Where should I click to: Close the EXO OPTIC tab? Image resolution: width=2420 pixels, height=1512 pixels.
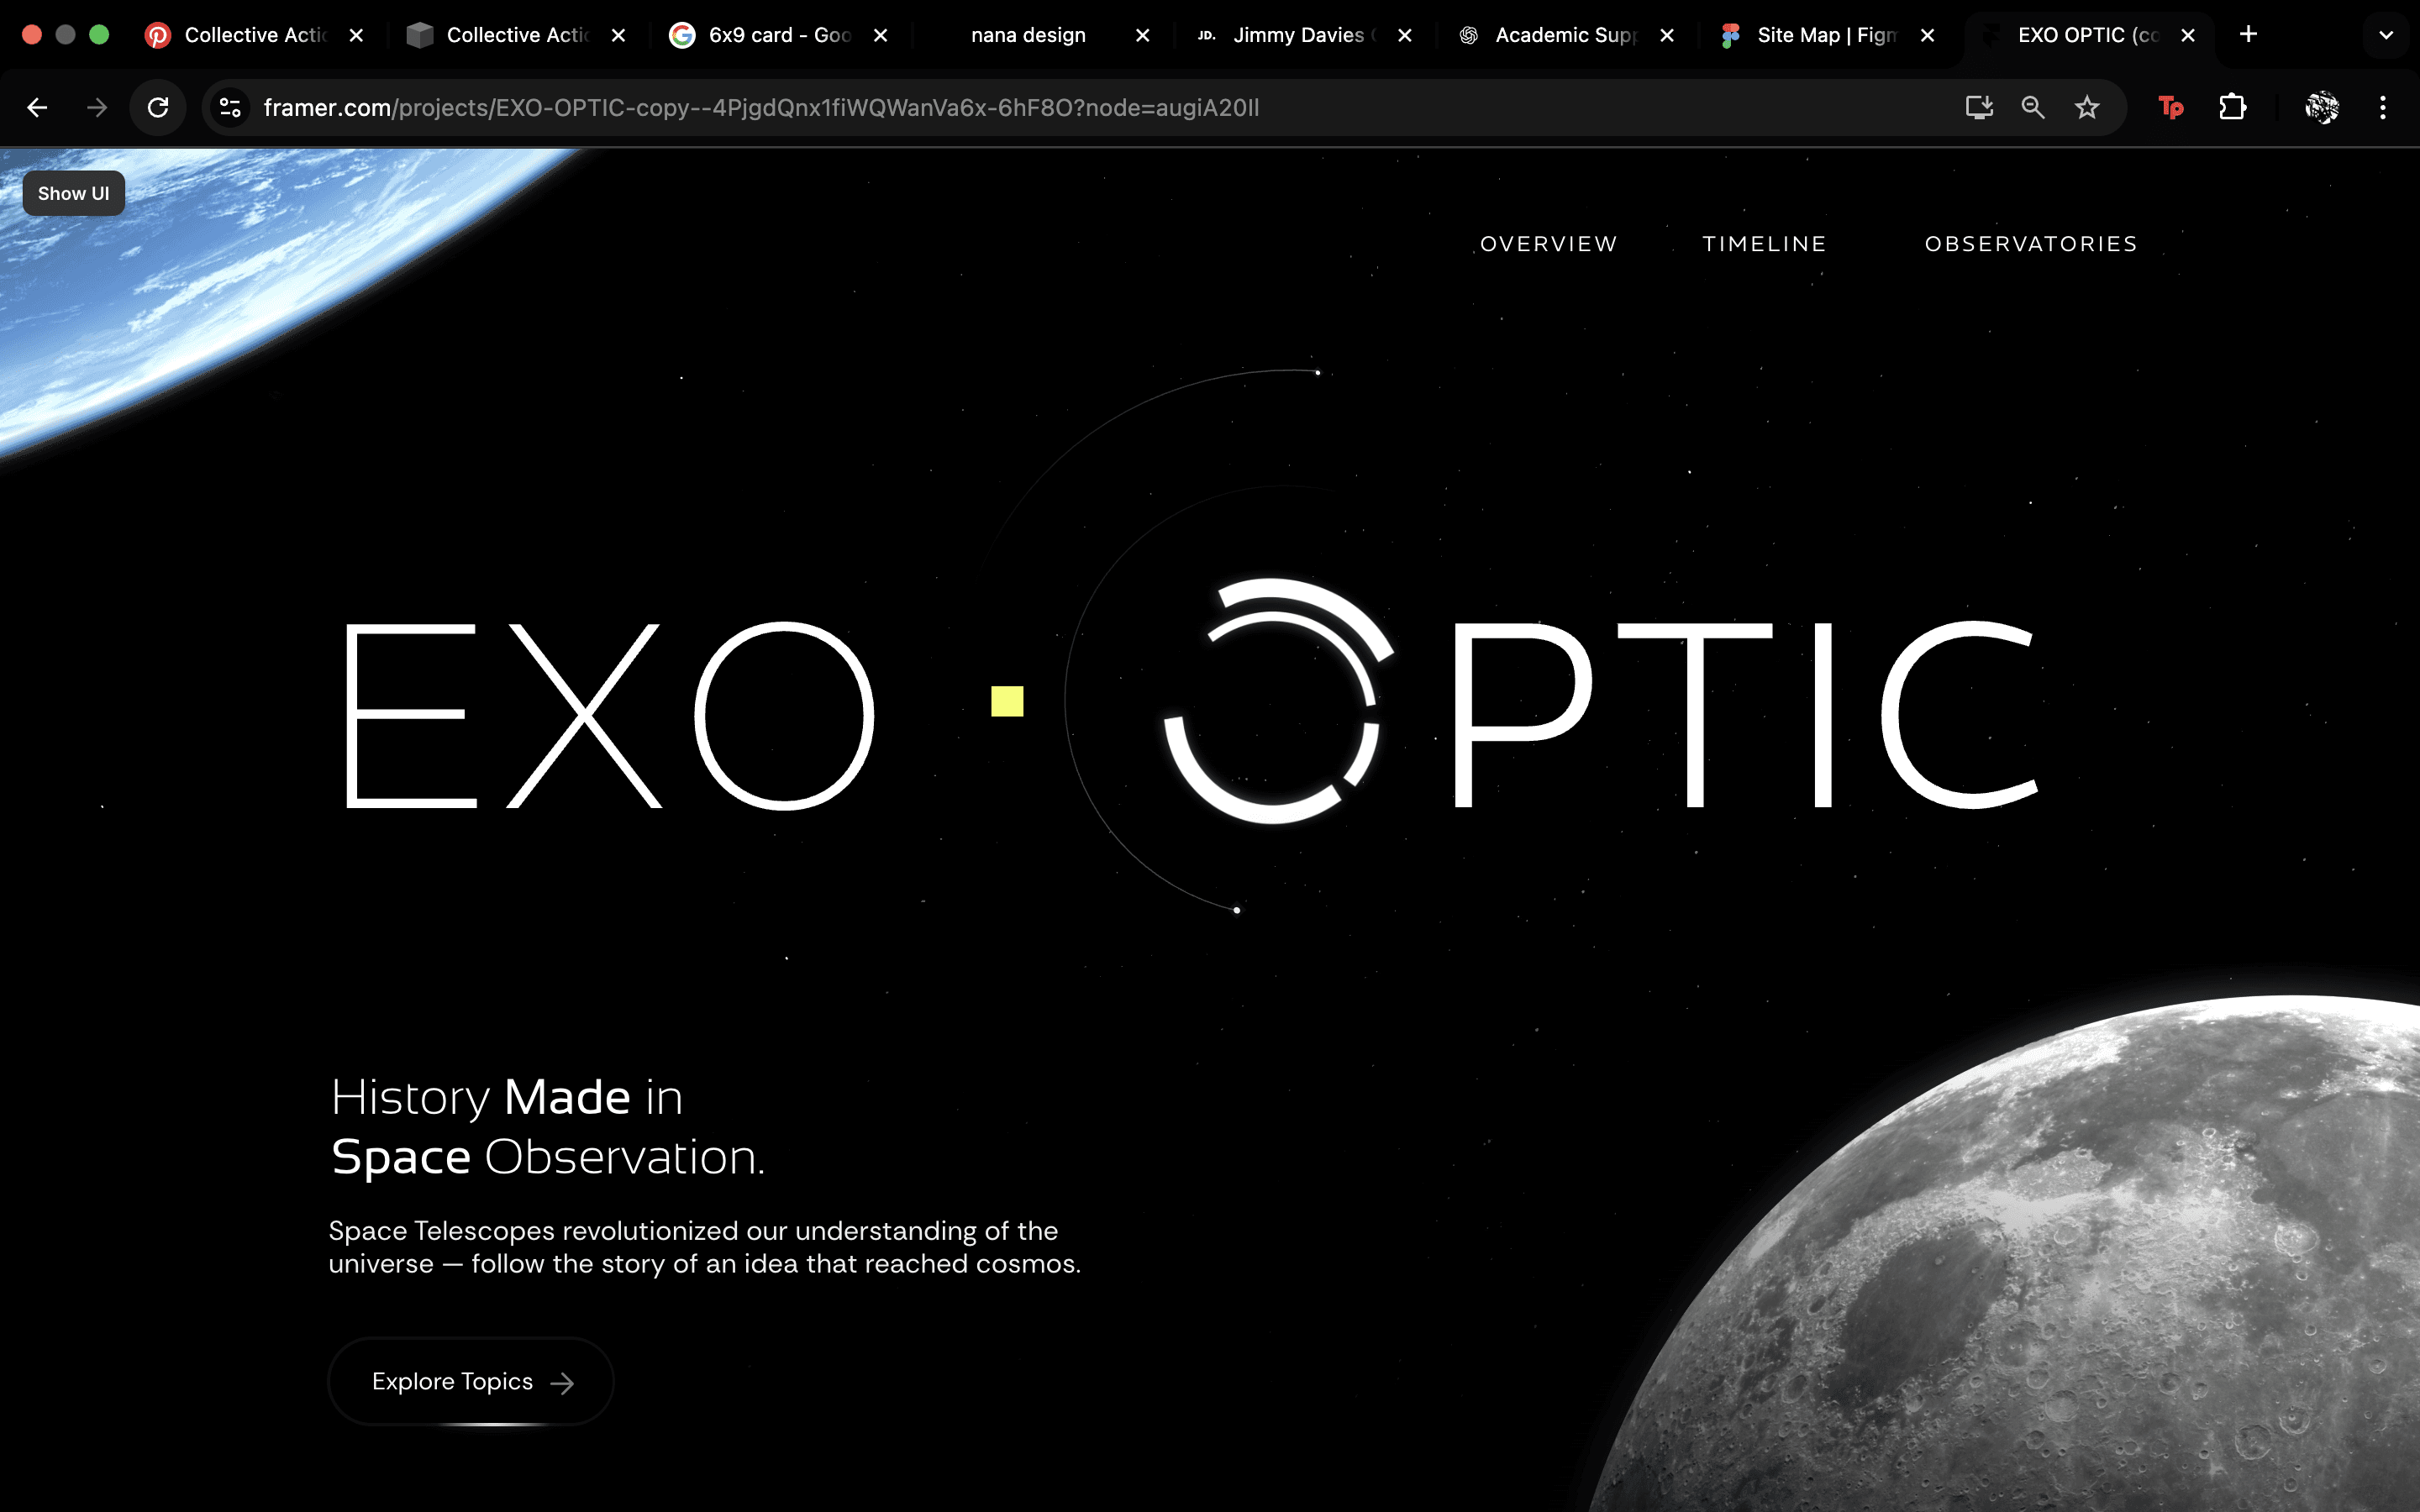point(2188,35)
